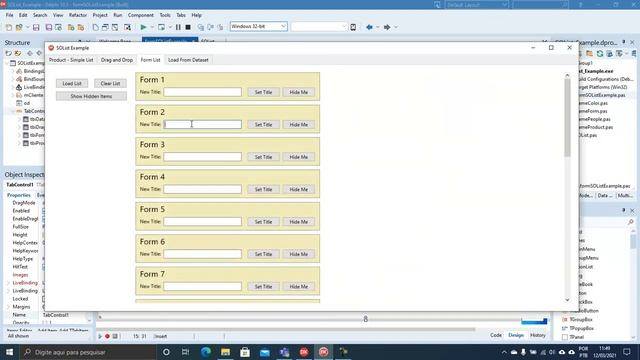Click the search icon in Palette panel
640x360 pixels.
631,222
